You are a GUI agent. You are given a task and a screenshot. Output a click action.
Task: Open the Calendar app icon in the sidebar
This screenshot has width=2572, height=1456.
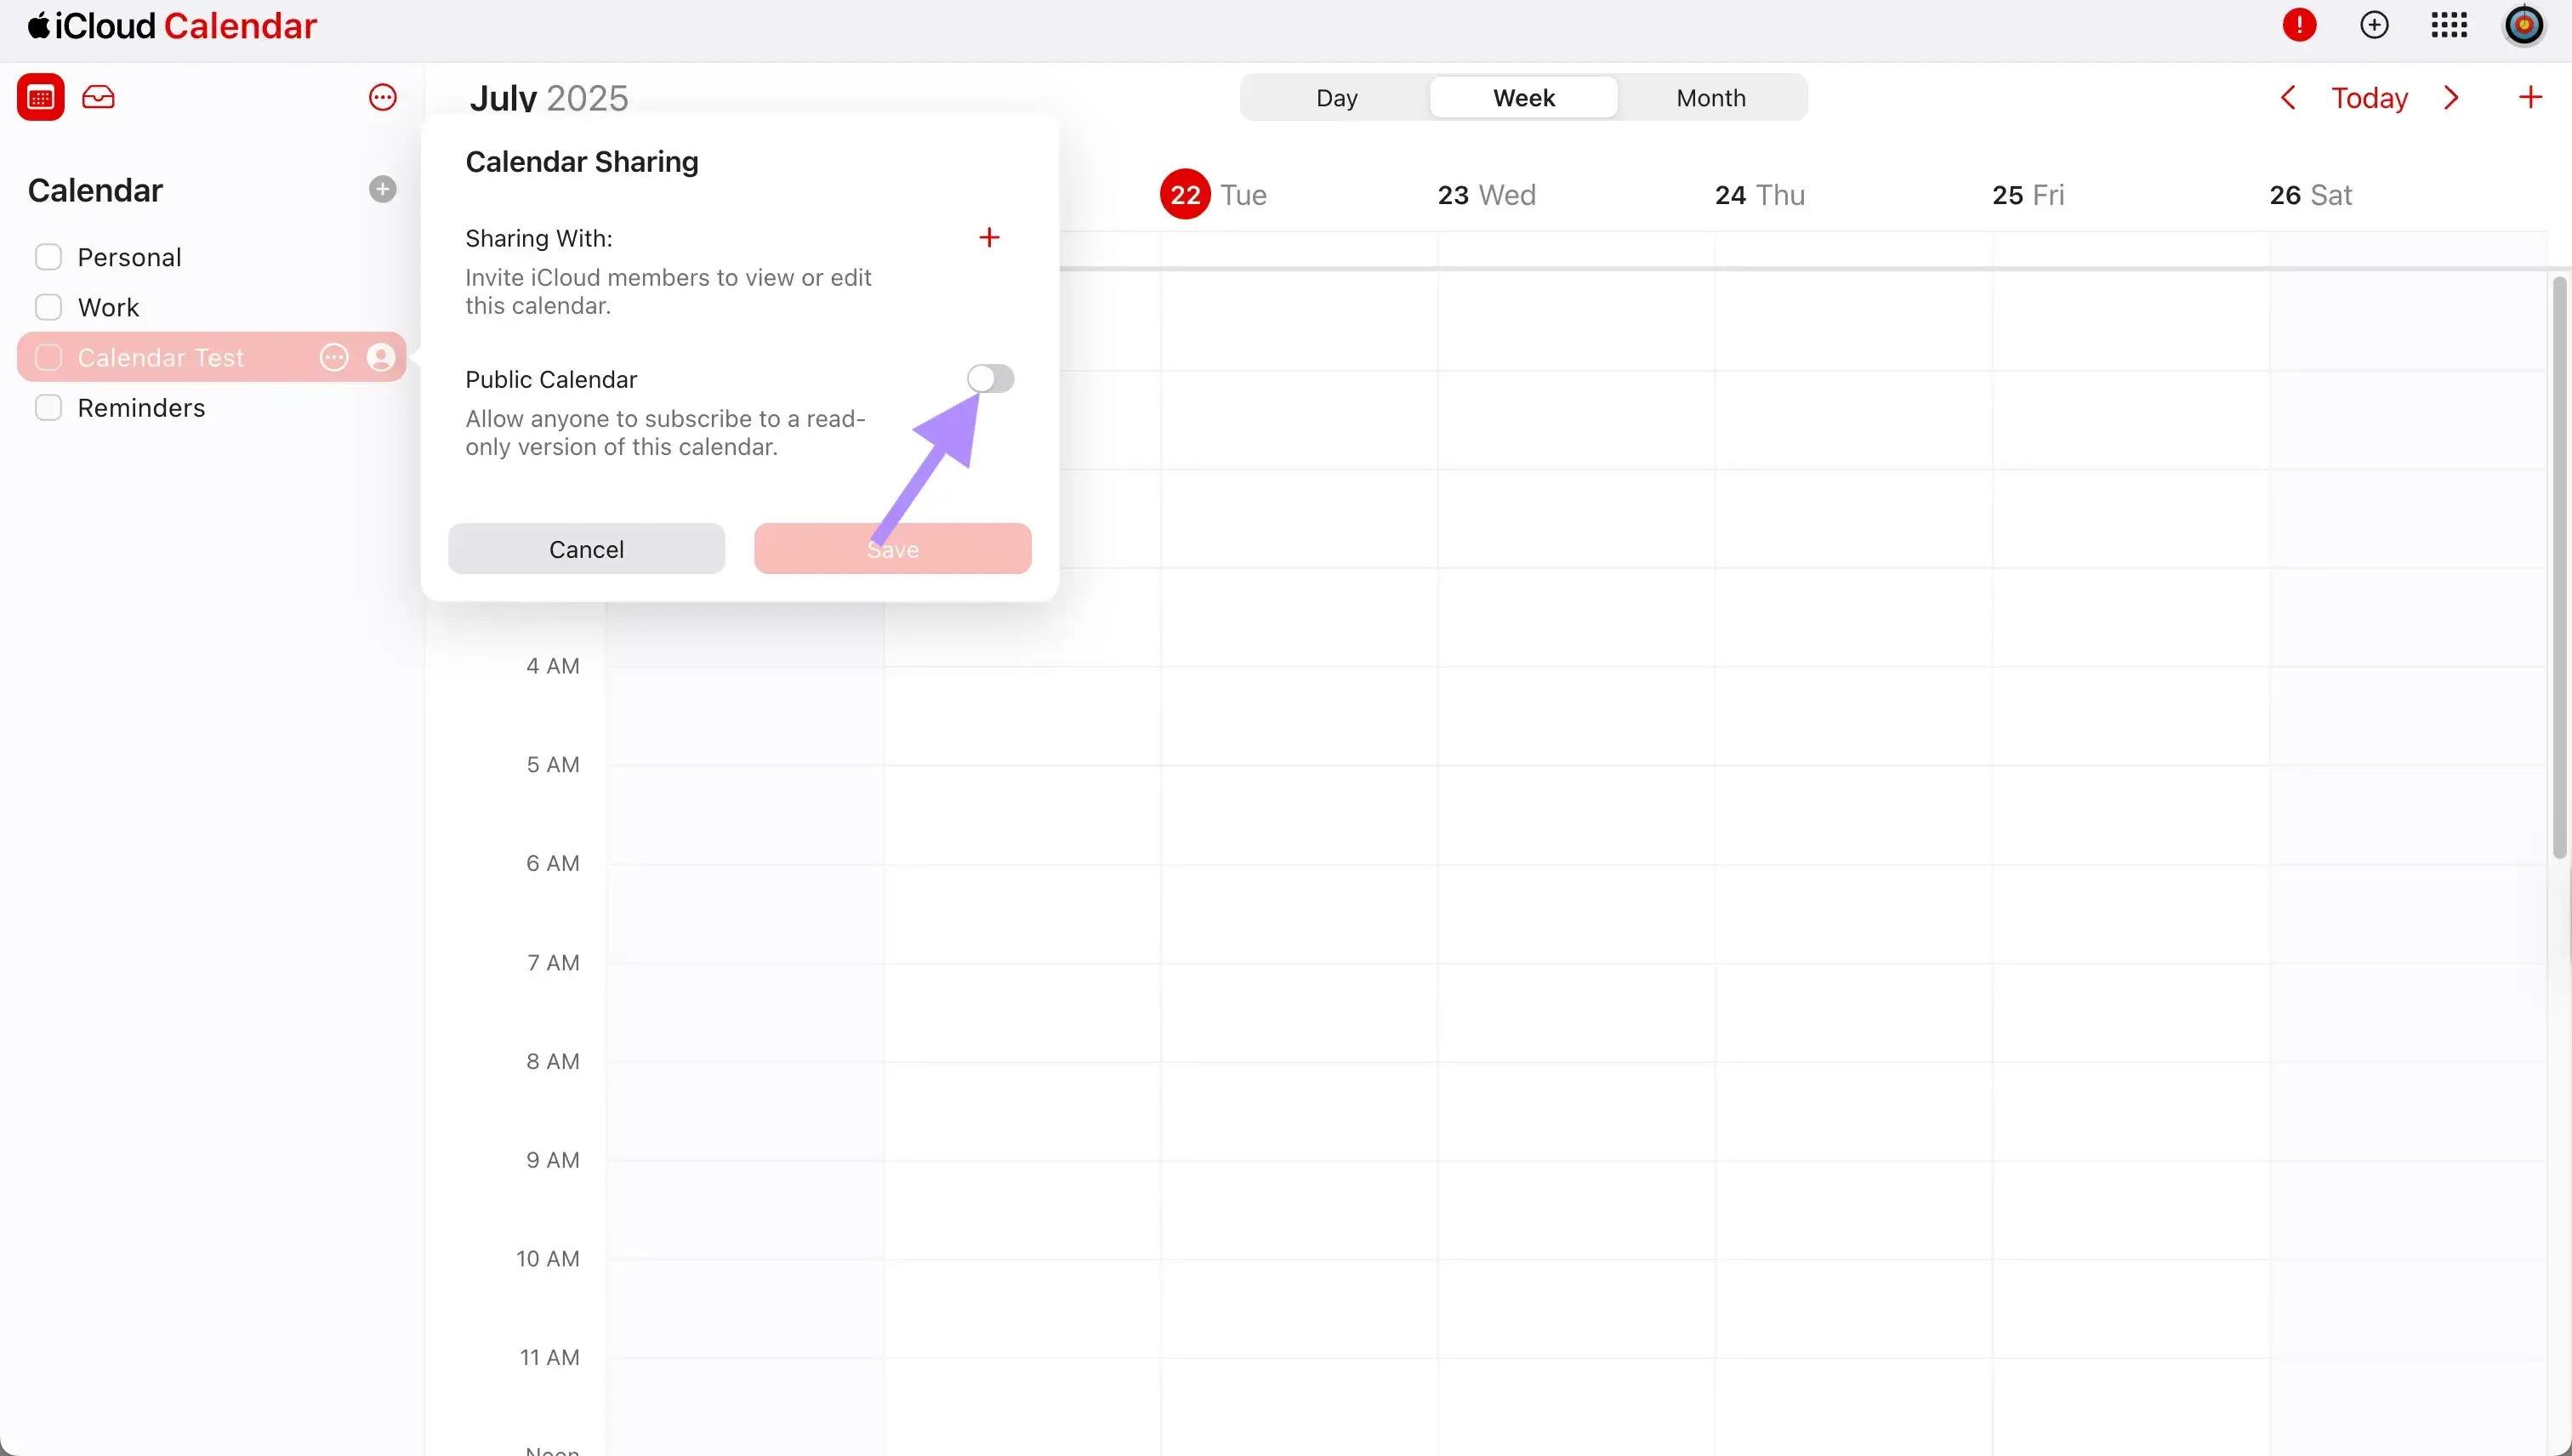41,97
